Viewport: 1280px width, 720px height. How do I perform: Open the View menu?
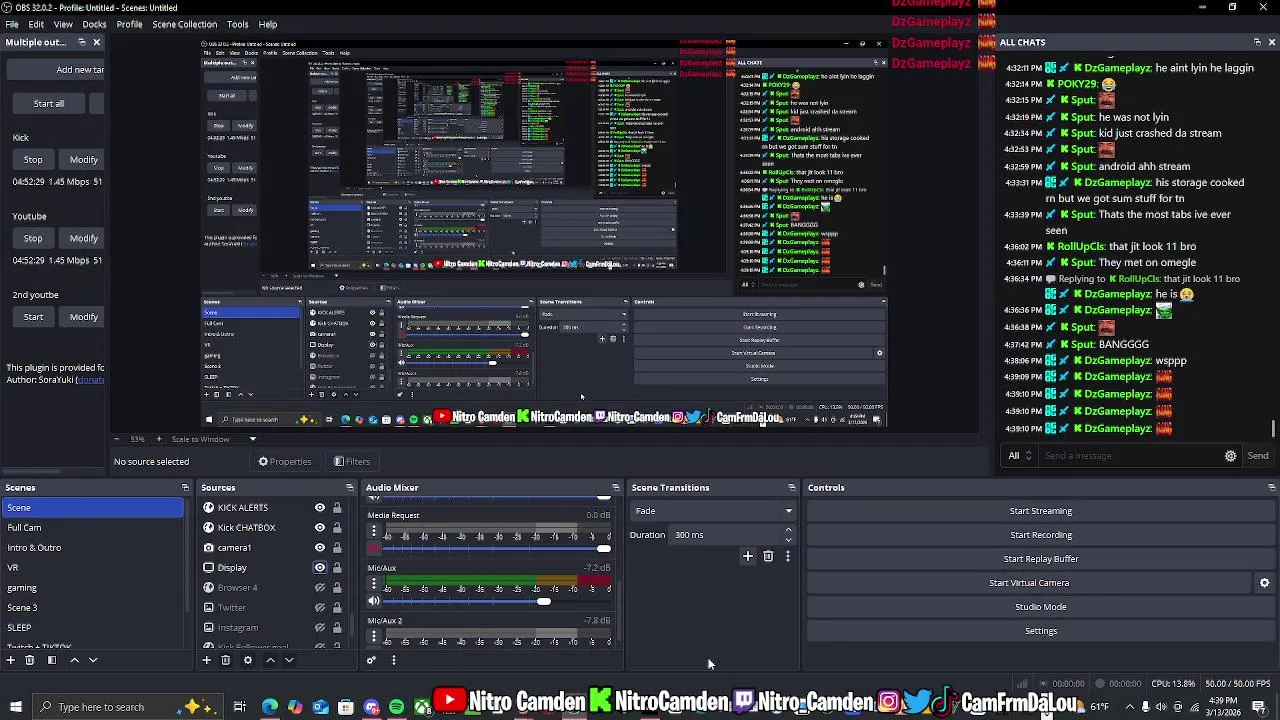[63, 24]
